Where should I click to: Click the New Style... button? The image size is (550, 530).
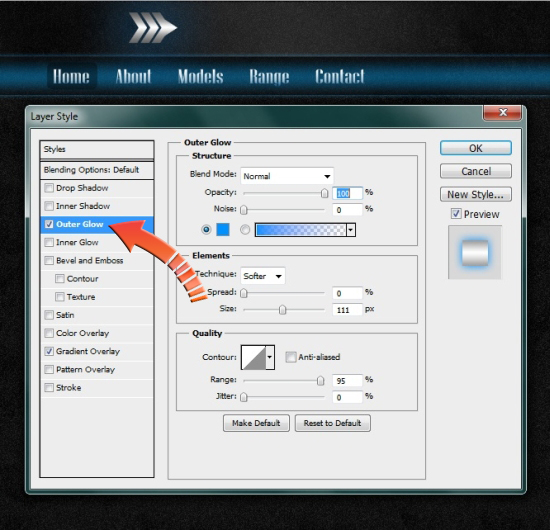click(x=476, y=194)
